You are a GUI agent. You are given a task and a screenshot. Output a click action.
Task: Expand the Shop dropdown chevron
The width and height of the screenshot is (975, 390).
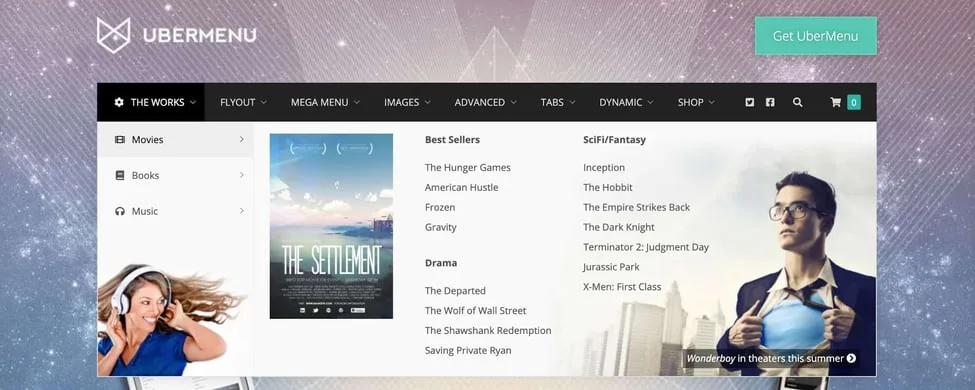pyautogui.click(x=712, y=103)
